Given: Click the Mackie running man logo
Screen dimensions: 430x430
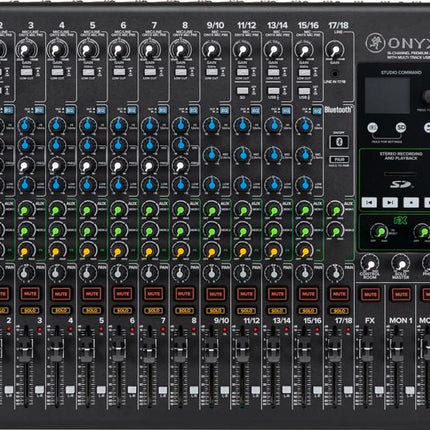Looking at the screenshot, I should (x=375, y=43).
